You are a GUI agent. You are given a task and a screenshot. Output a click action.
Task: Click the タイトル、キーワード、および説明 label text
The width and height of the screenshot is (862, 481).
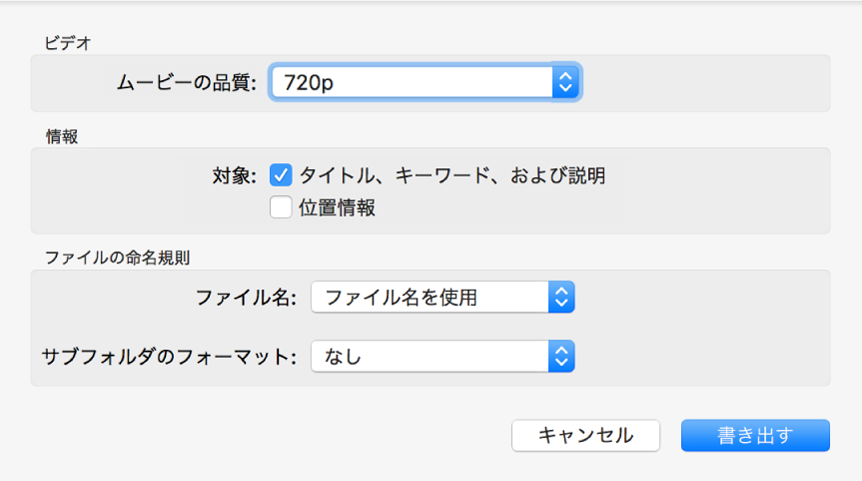point(452,177)
